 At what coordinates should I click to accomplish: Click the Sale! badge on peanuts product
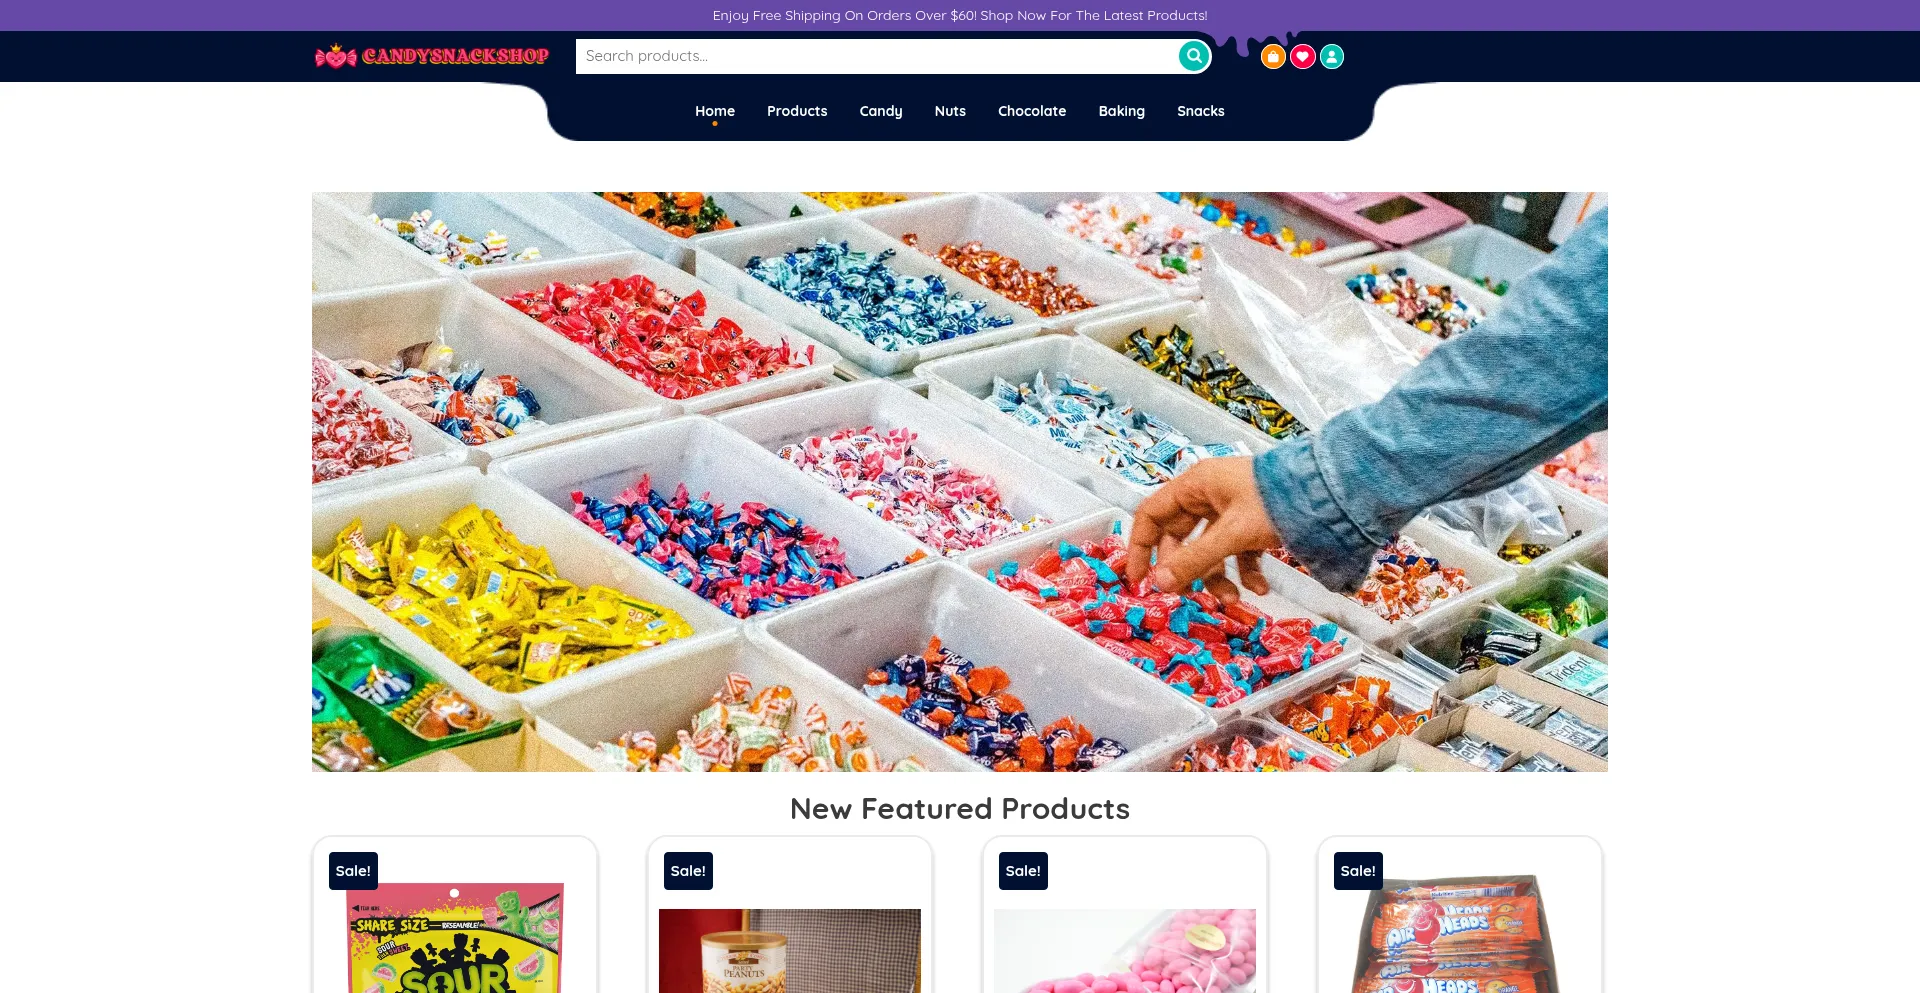[688, 871]
